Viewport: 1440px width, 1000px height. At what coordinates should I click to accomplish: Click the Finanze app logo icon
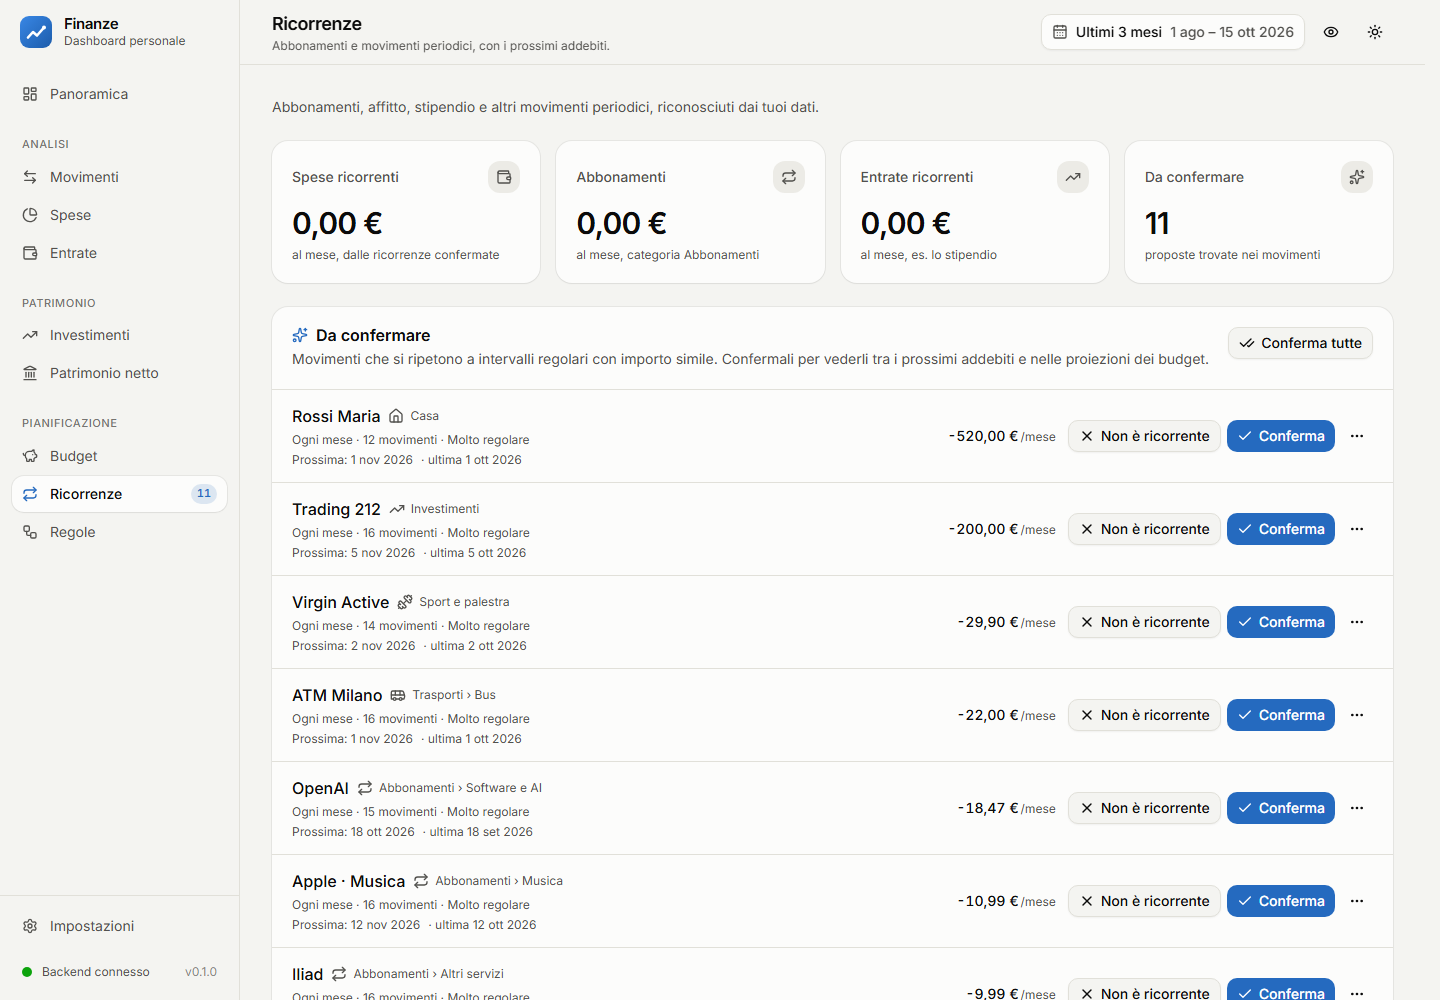[x=36, y=32]
